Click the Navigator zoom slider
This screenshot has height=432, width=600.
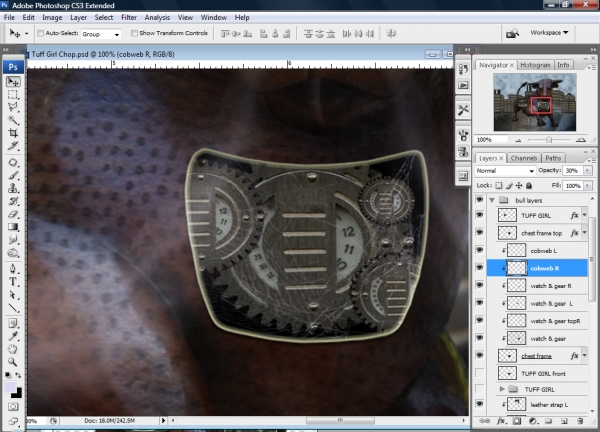(x=549, y=140)
